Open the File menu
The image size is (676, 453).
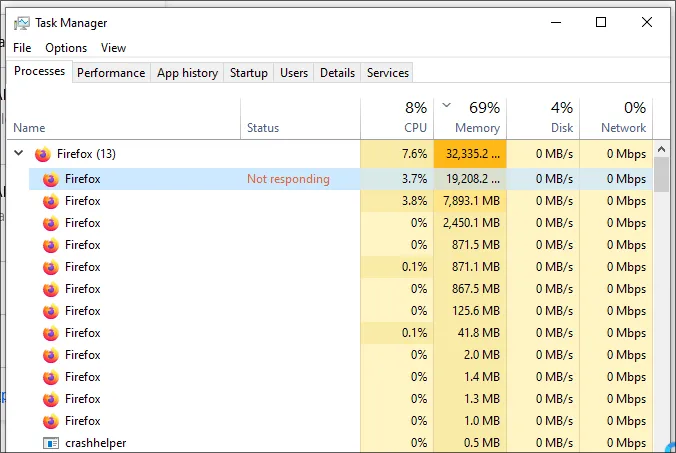(x=22, y=48)
